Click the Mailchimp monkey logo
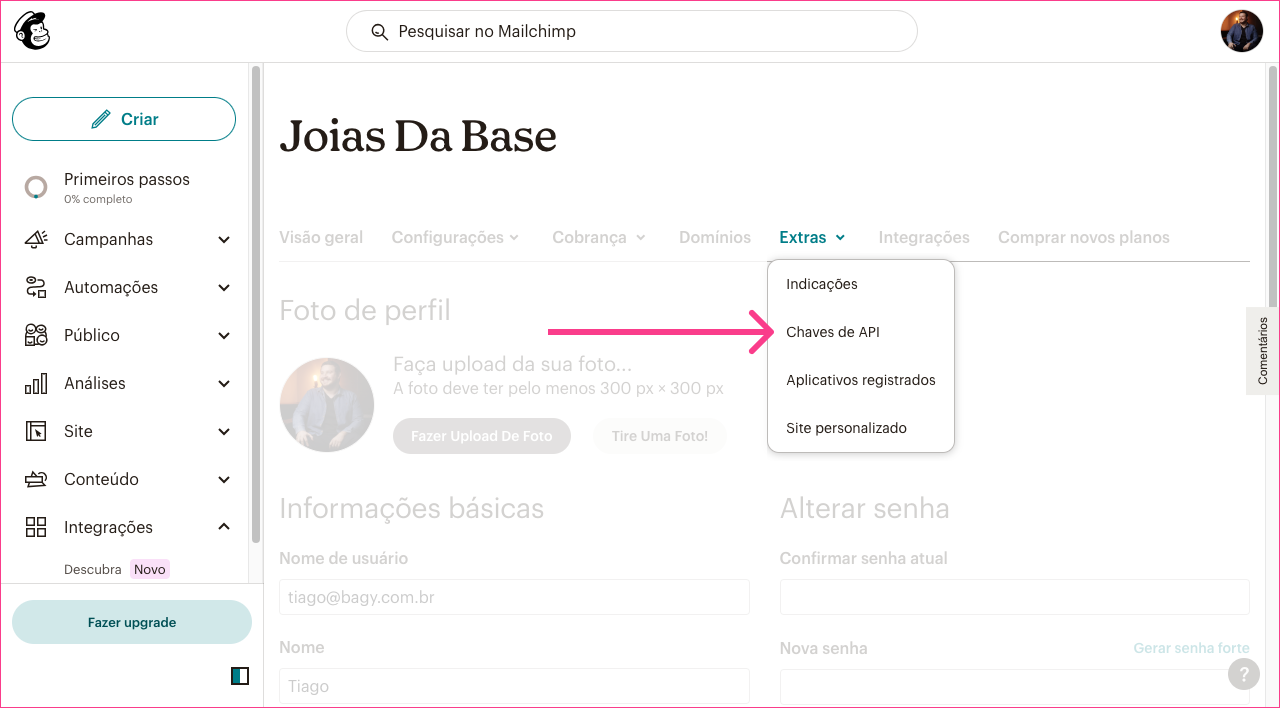The width and height of the screenshot is (1280, 708). [x=32, y=31]
